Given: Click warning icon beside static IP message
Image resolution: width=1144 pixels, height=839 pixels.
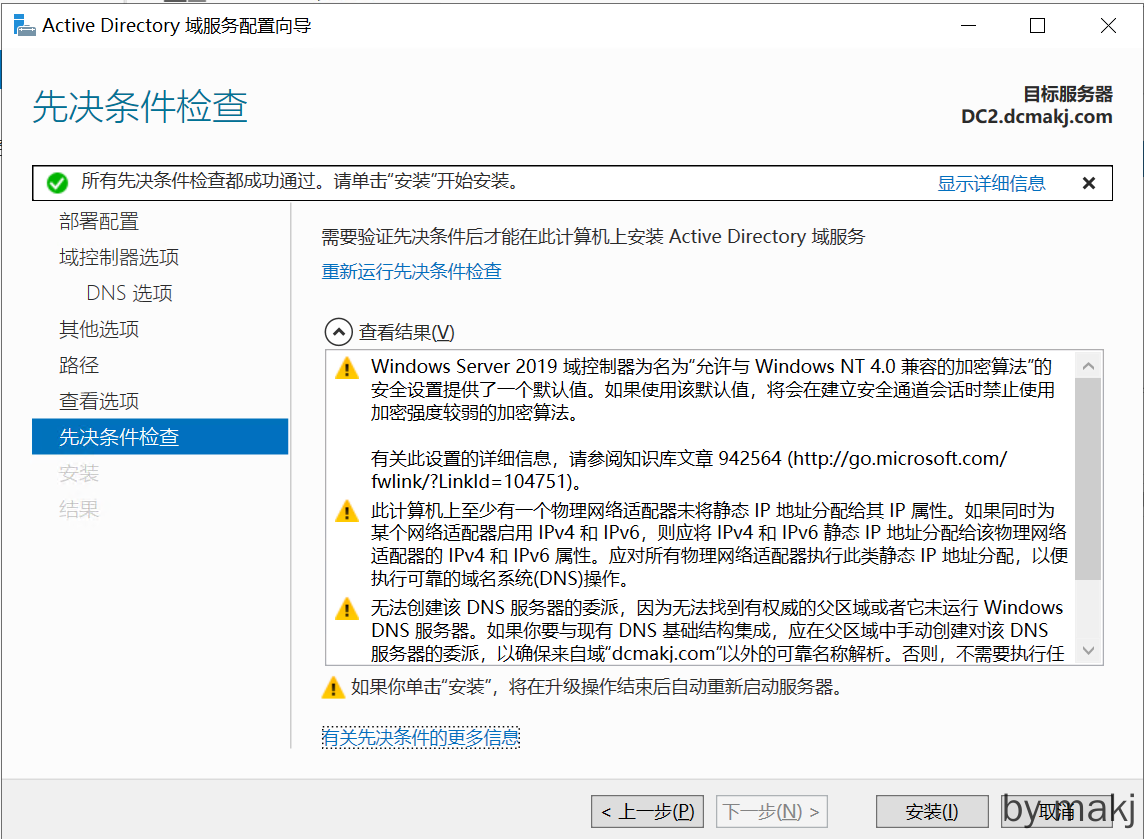Looking at the screenshot, I should point(346,511).
